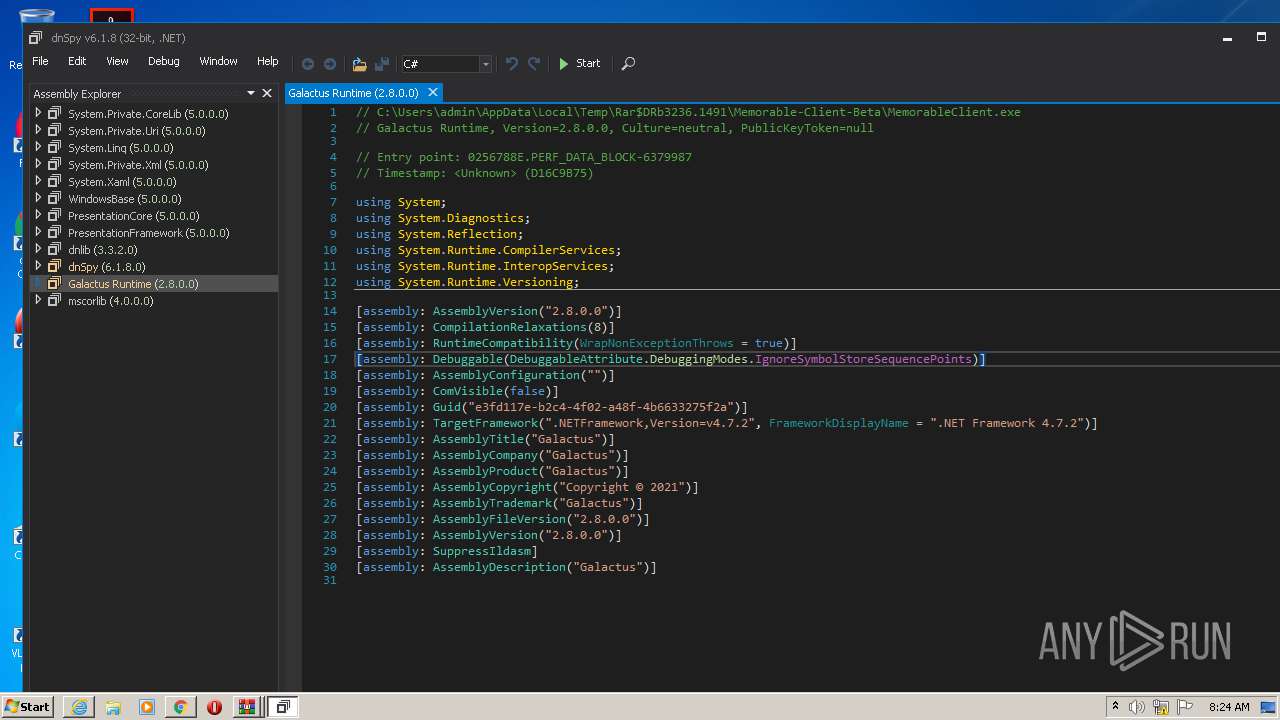Start debugging with the Start button

tap(579, 63)
